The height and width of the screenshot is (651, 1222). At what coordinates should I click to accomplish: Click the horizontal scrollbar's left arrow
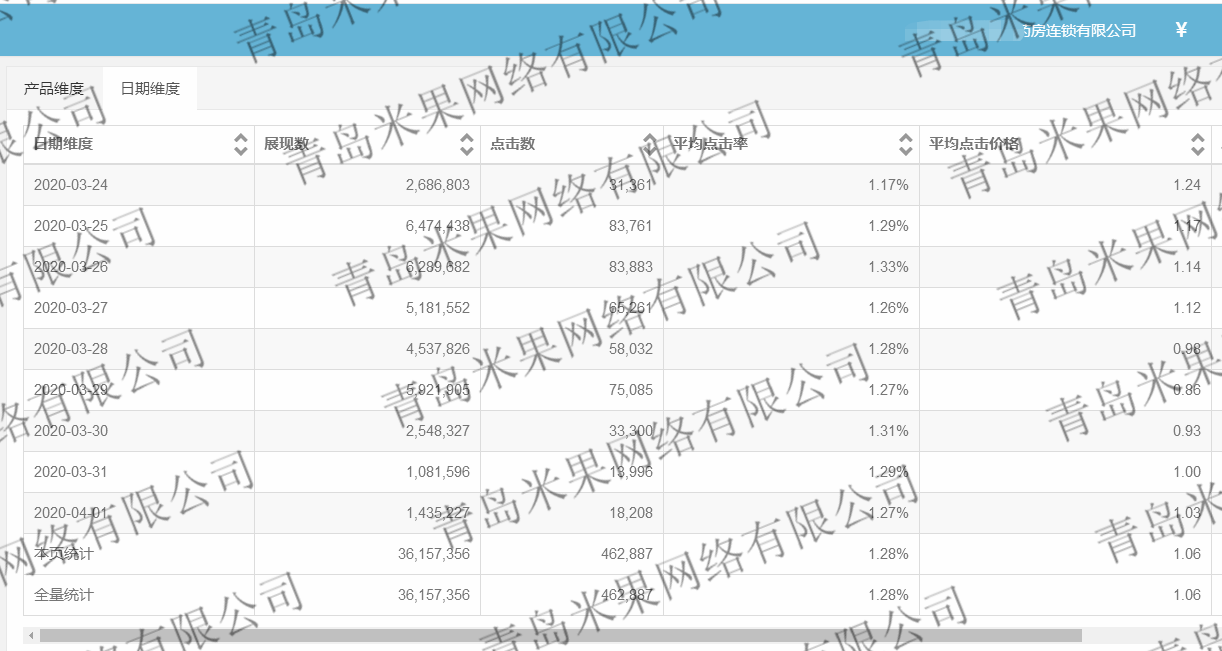pyautogui.click(x=31, y=635)
